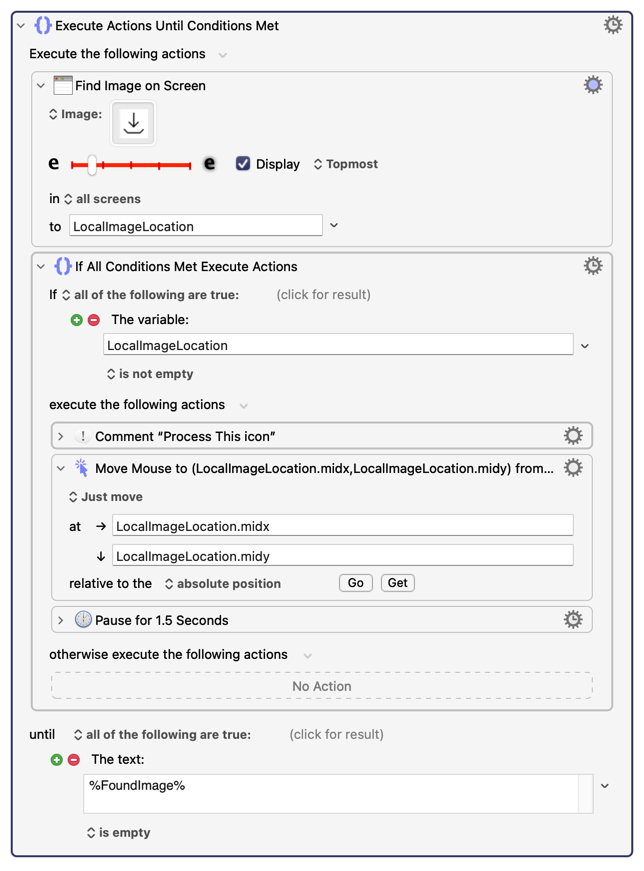Adjust the image fuzziness slider
The width and height of the screenshot is (644, 871).
(x=92, y=164)
